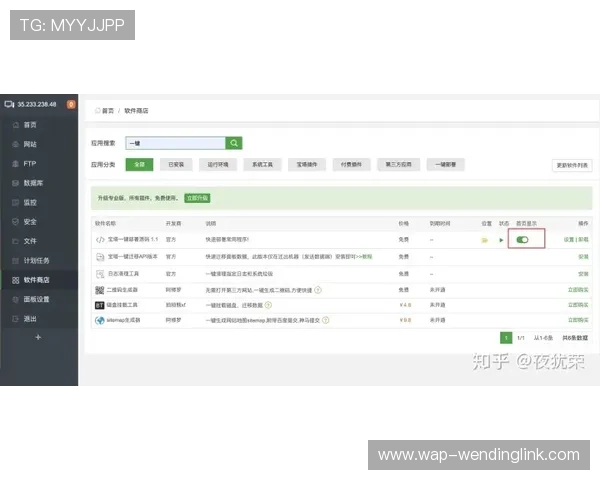Viewport: 600px width, 480px height.
Task: Toggle the 首页显示 switch for 宝塔一键部署源码
Action: coord(522,240)
